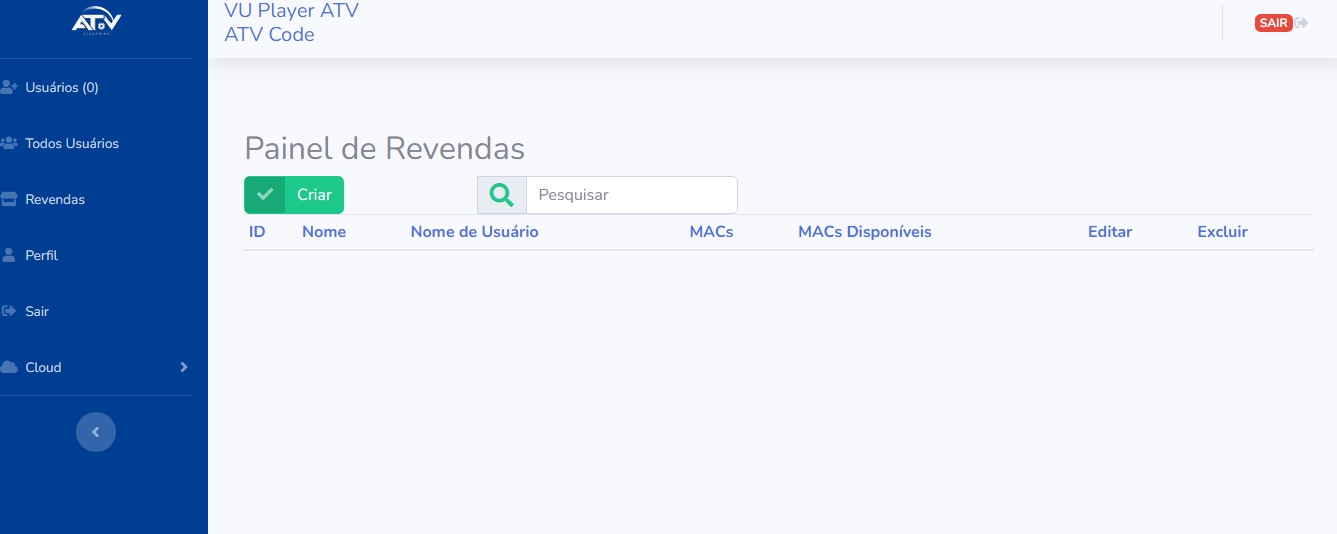This screenshot has width=1337, height=534.
Task: Click the cloud icon in the sidebar
Action: [x=9, y=367]
